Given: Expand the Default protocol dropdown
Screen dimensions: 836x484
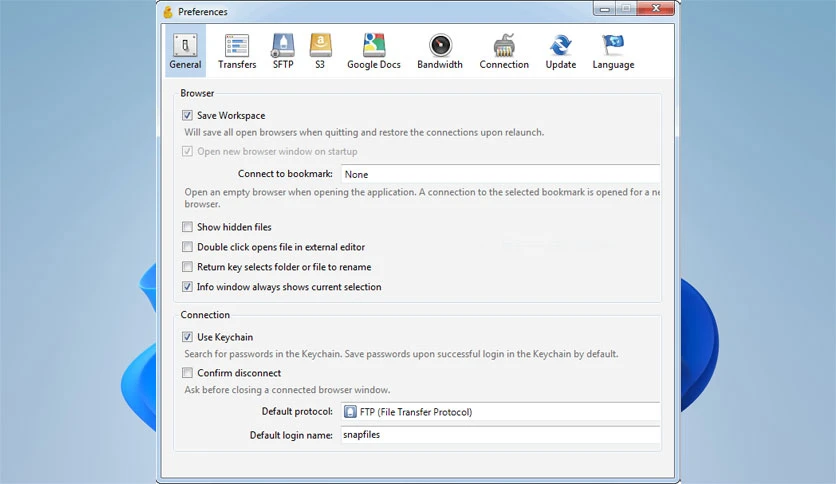Looking at the screenshot, I should click(501, 412).
